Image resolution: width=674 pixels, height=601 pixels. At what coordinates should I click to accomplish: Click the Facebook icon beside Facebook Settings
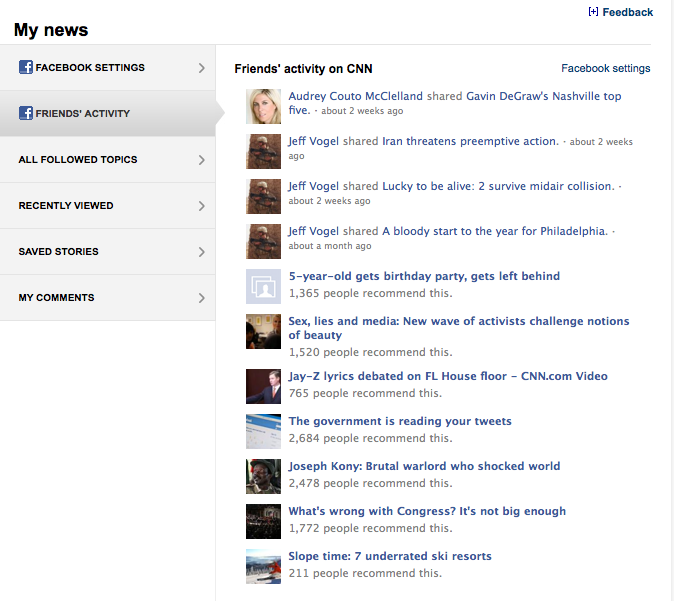(26, 67)
